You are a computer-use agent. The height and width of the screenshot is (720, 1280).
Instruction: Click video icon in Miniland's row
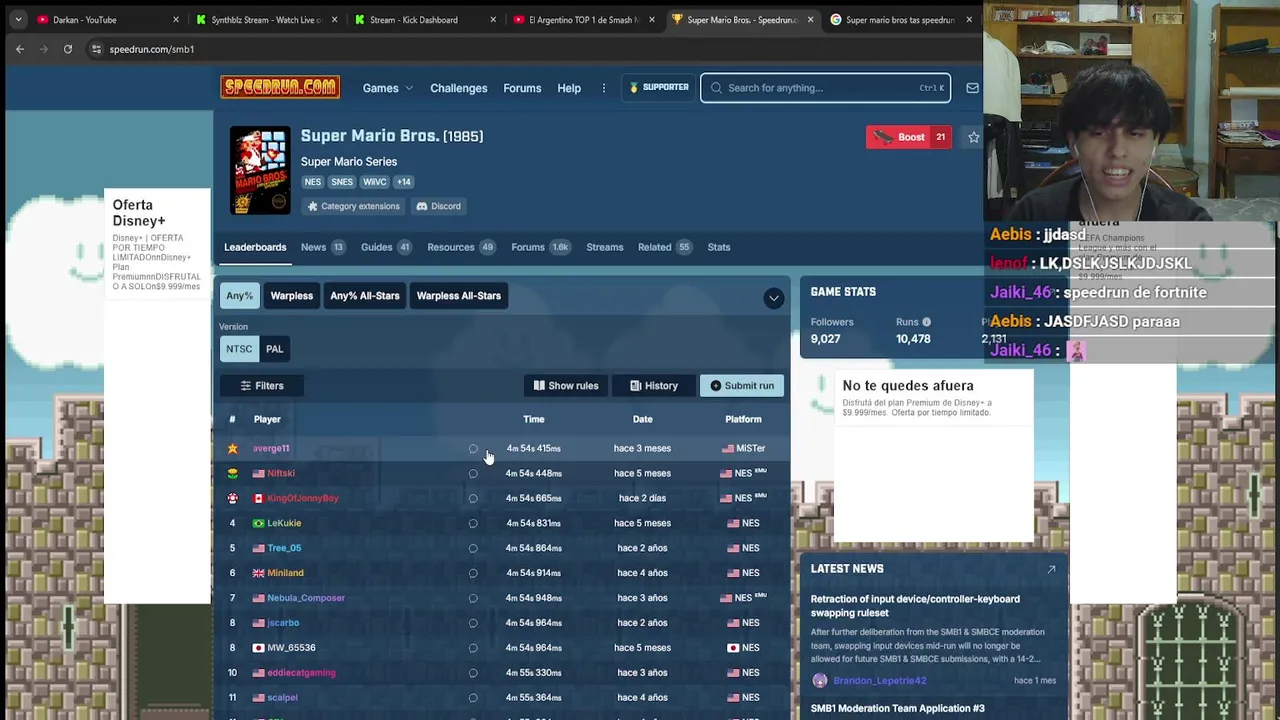[x=473, y=573]
